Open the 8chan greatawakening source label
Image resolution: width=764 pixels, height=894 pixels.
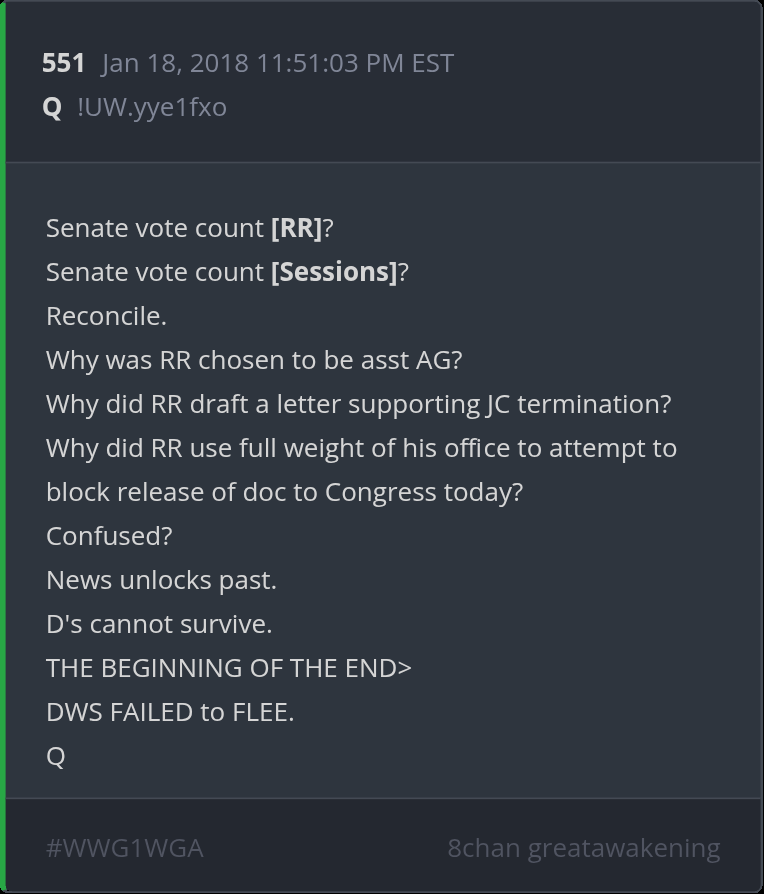click(x=583, y=848)
